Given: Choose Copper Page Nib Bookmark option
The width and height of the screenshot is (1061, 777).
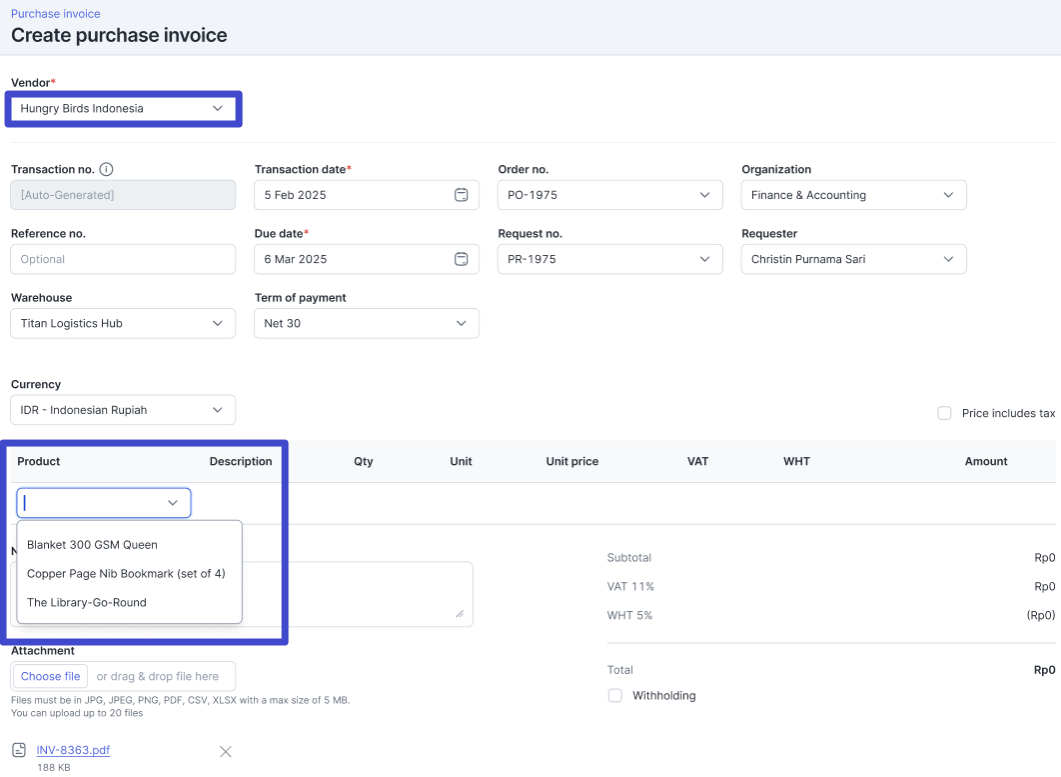Looking at the screenshot, I should click(126, 574).
